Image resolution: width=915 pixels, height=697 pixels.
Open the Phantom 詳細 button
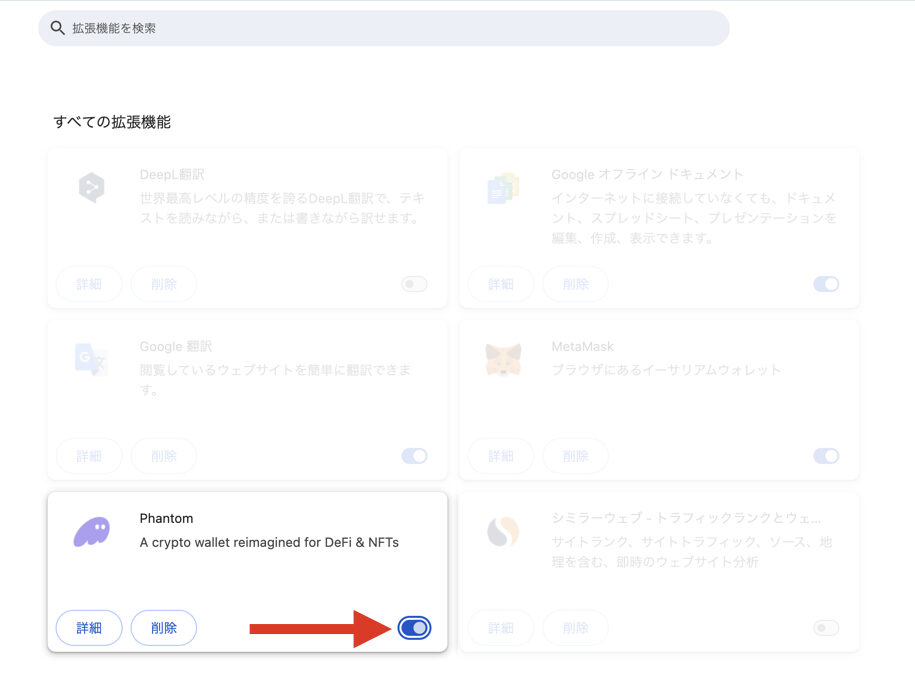(x=89, y=628)
